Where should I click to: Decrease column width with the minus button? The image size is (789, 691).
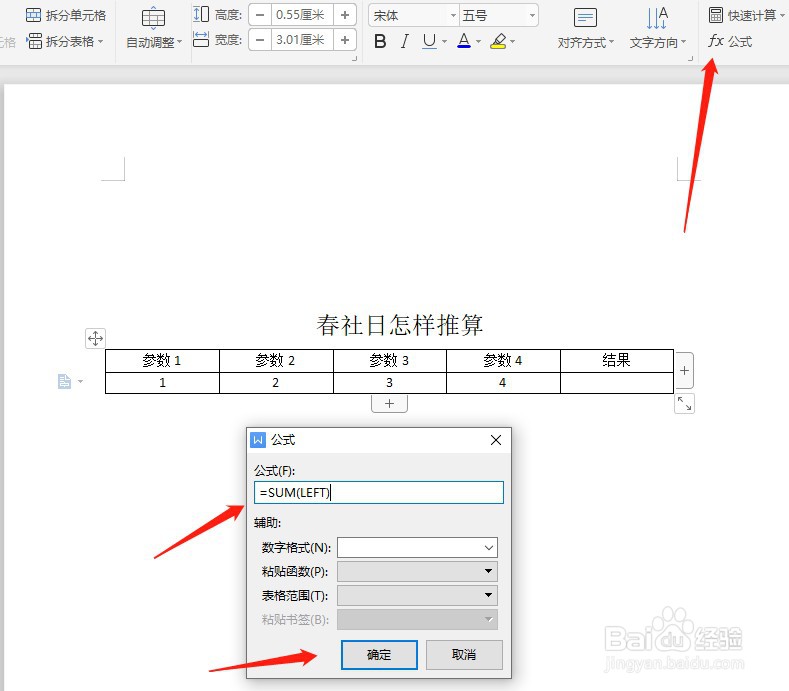point(260,39)
